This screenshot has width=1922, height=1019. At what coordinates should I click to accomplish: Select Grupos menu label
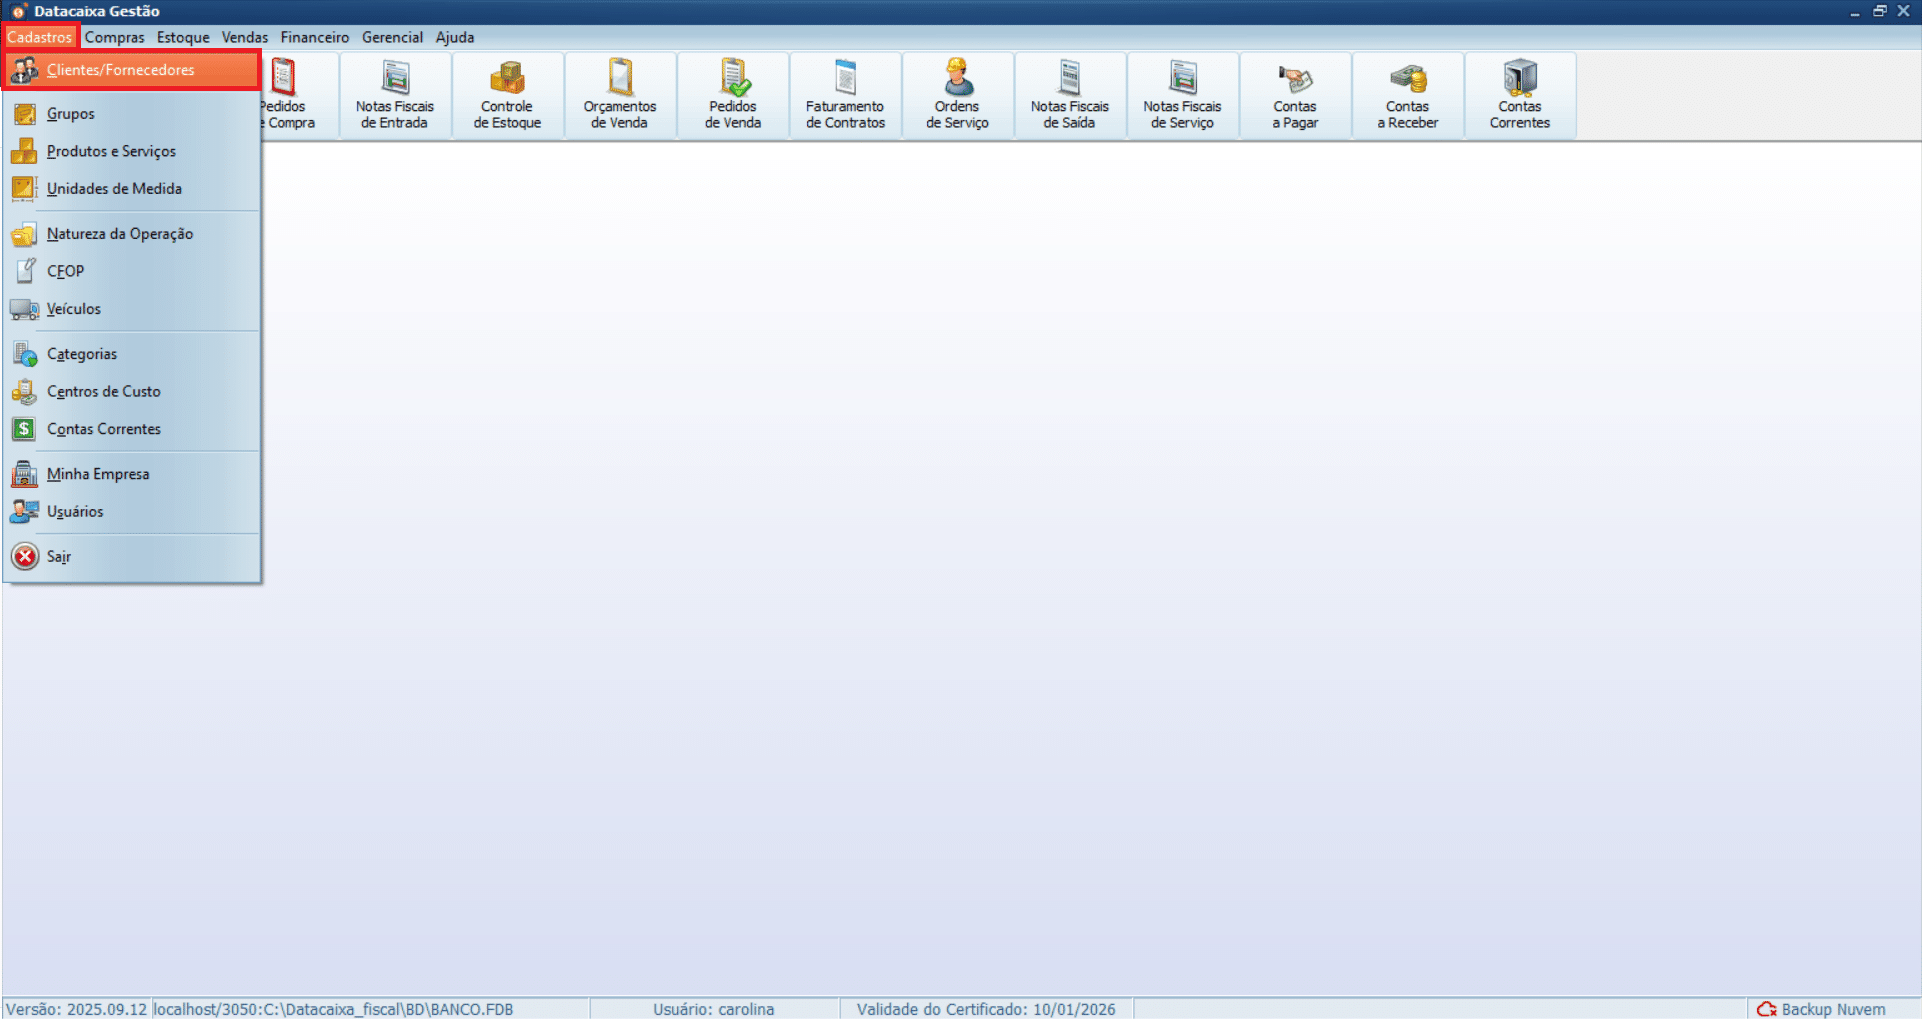pyautogui.click(x=71, y=114)
